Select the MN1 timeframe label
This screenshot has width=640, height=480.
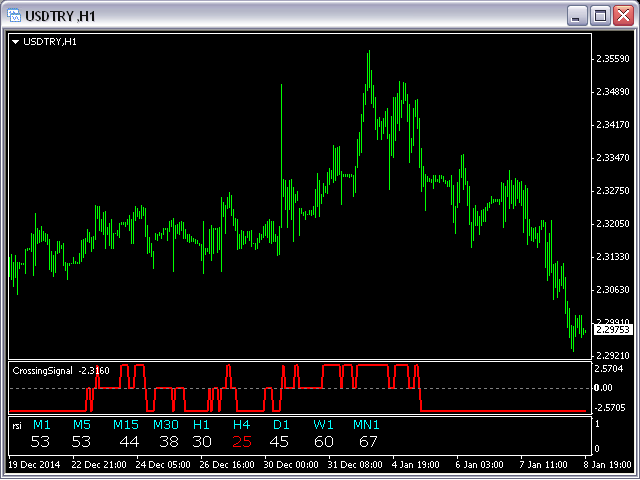366,425
